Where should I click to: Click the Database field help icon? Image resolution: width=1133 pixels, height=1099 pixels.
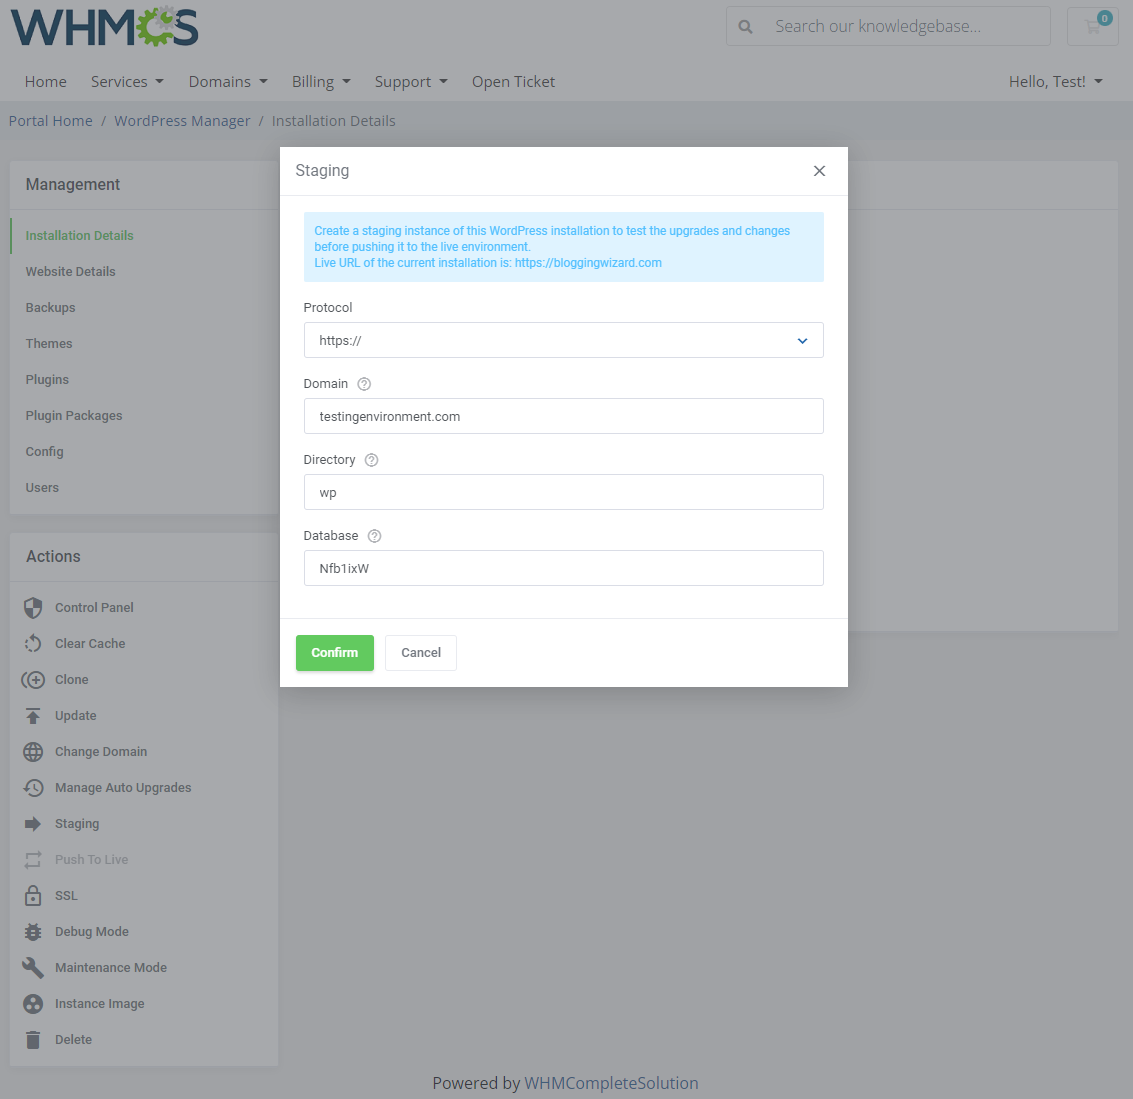pyautogui.click(x=374, y=536)
